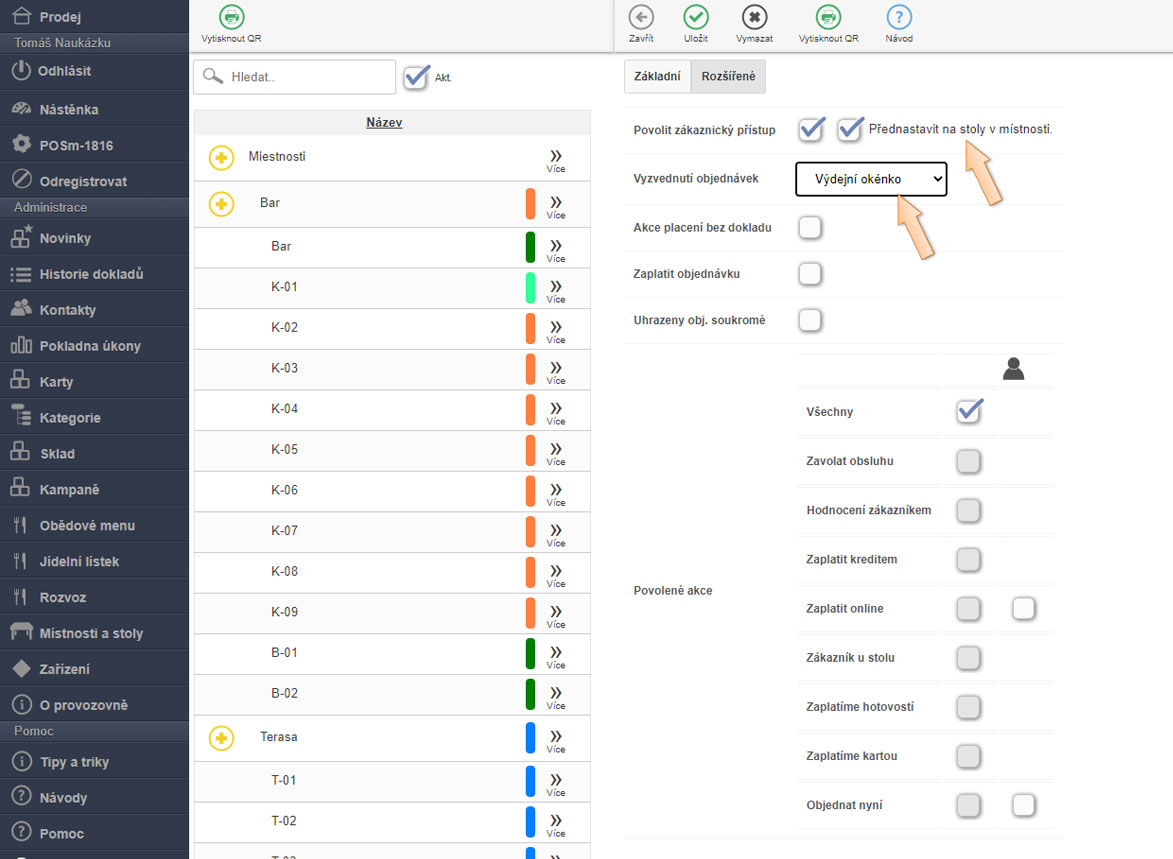Screen dimensions: 1173x859
Task: Open the Návod help icon in toolbar
Action: pyautogui.click(x=899, y=17)
